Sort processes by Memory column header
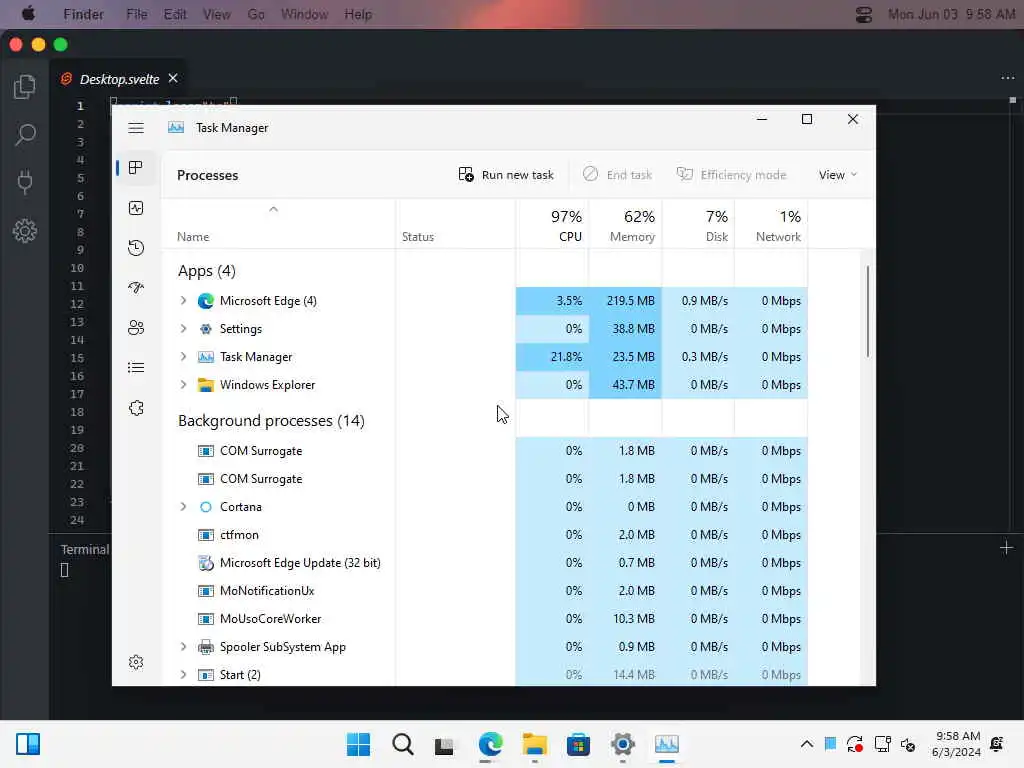 [626, 225]
